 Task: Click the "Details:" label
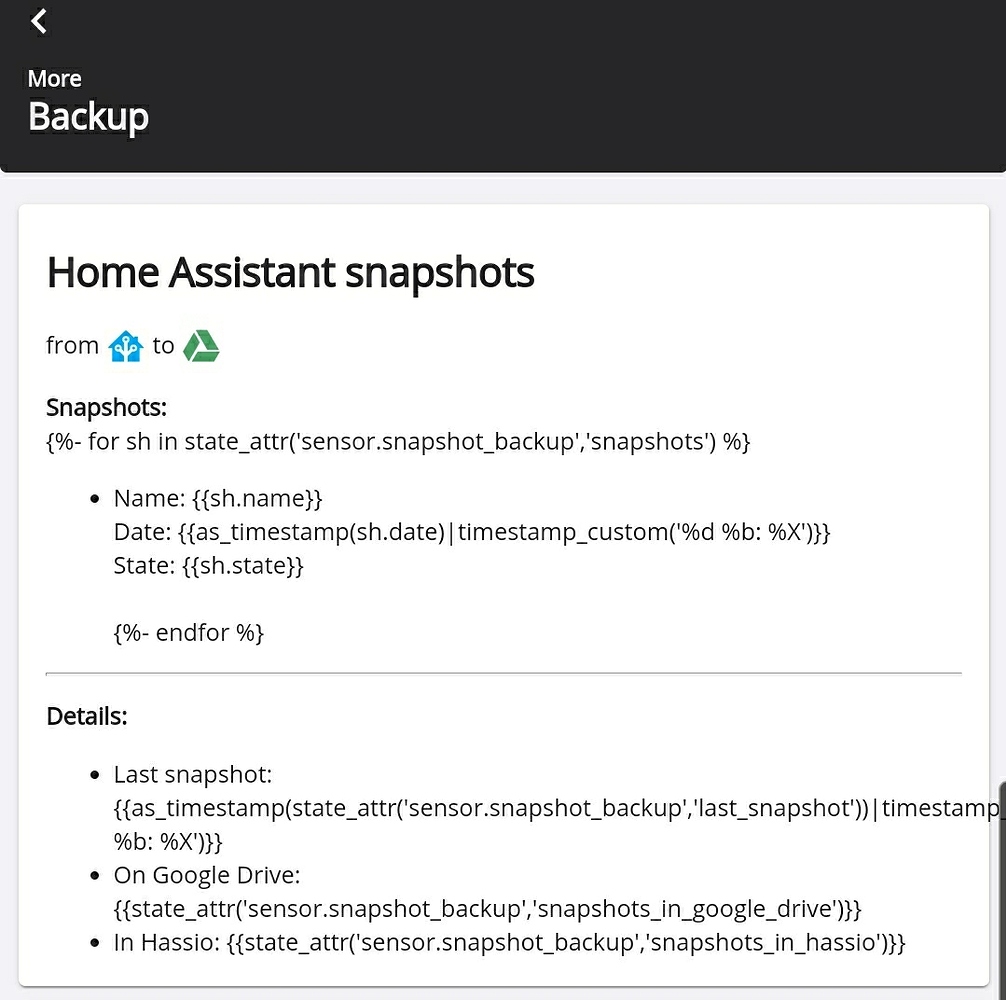pos(87,716)
